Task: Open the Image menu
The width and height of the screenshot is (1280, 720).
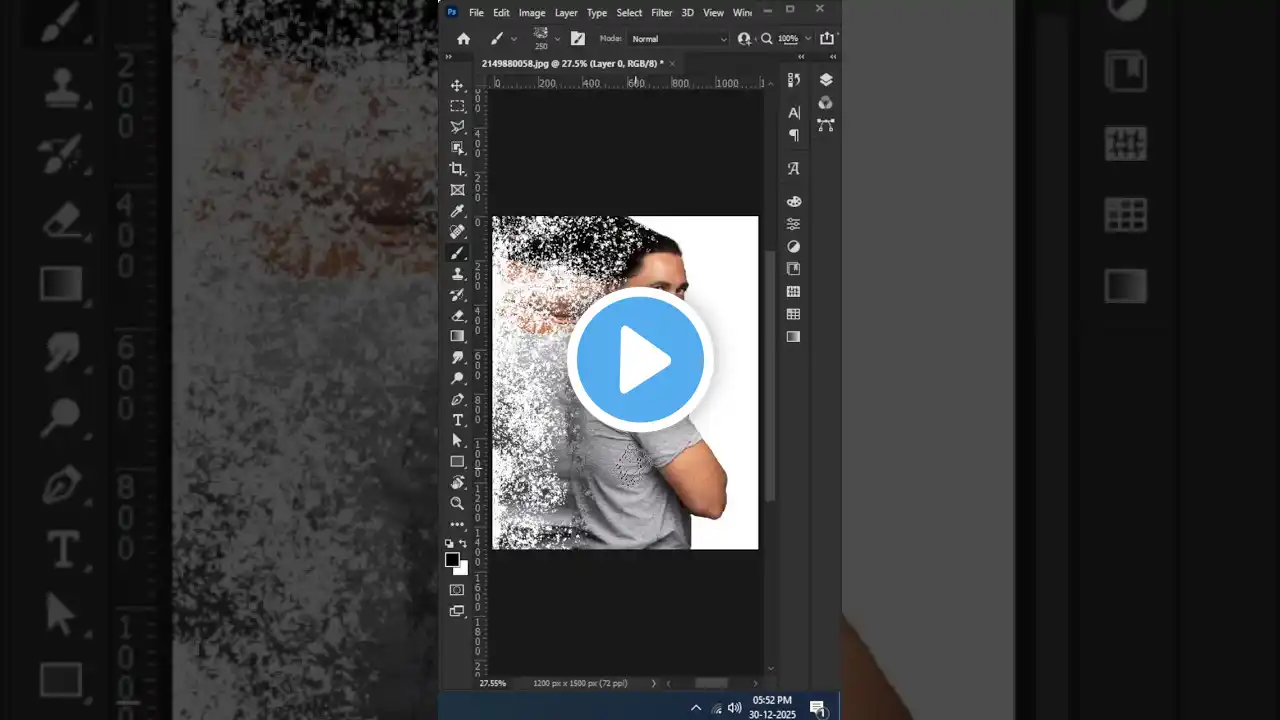Action: click(532, 13)
